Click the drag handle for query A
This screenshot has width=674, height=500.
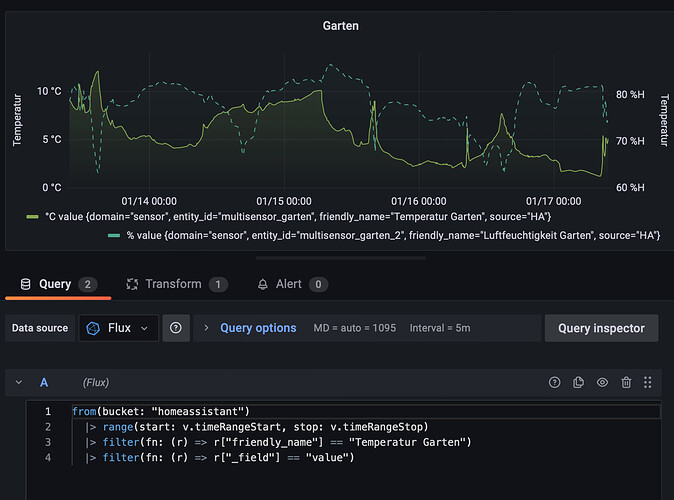pyautogui.click(x=648, y=382)
